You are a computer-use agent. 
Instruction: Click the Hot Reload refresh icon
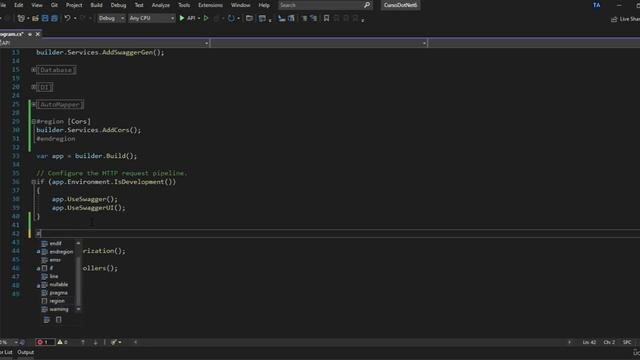tap(231, 18)
